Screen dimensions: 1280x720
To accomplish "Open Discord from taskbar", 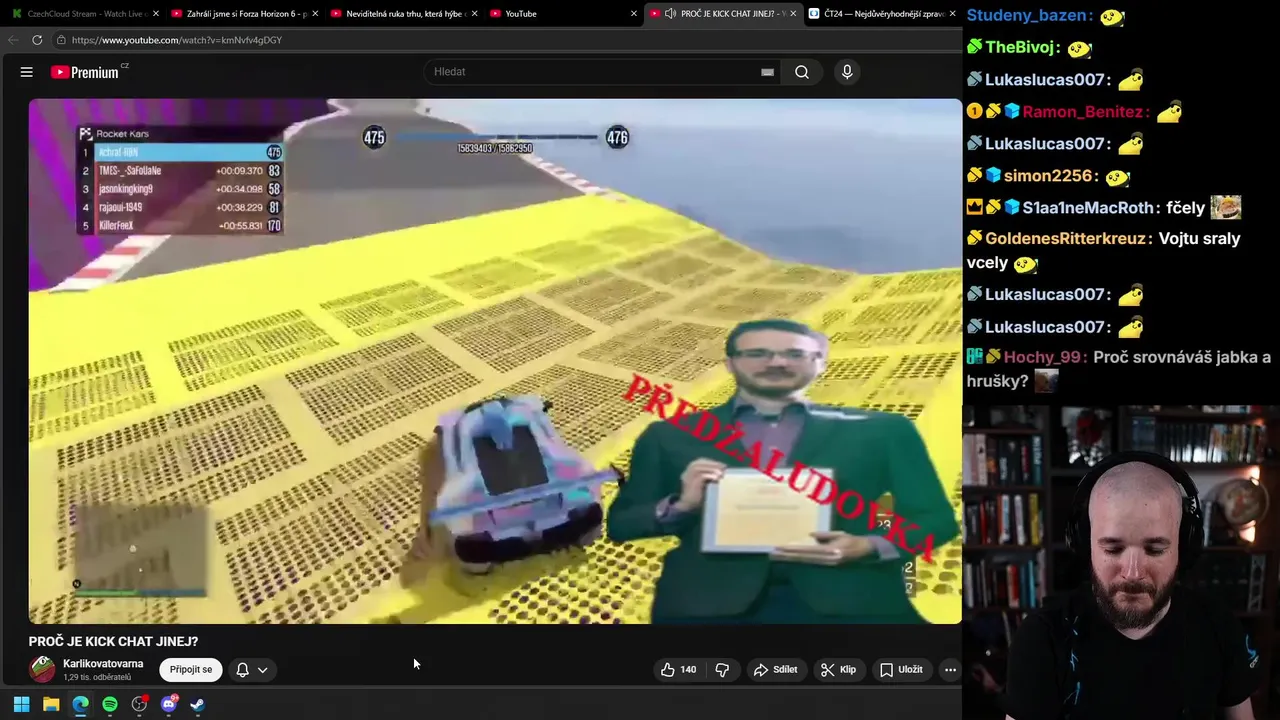I will pos(169,704).
